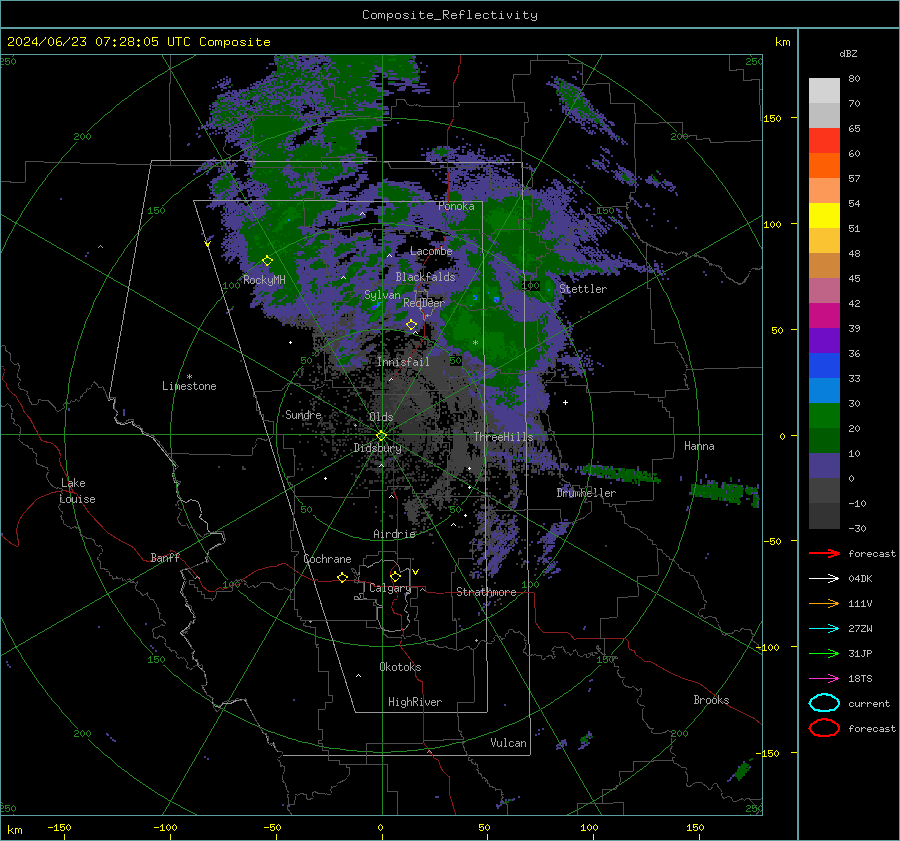Screen dimensions: 900x841
Task: Click the RockyMH label
Action: [264, 280]
